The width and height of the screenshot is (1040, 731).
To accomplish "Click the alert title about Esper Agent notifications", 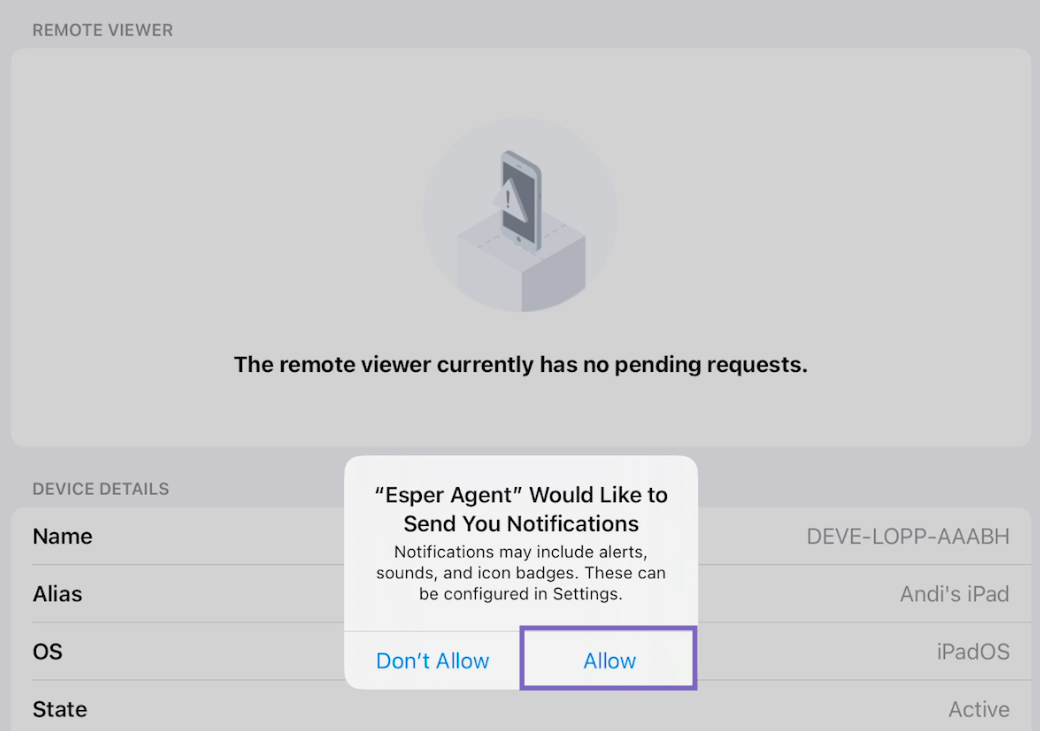I will tap(521, 509).
